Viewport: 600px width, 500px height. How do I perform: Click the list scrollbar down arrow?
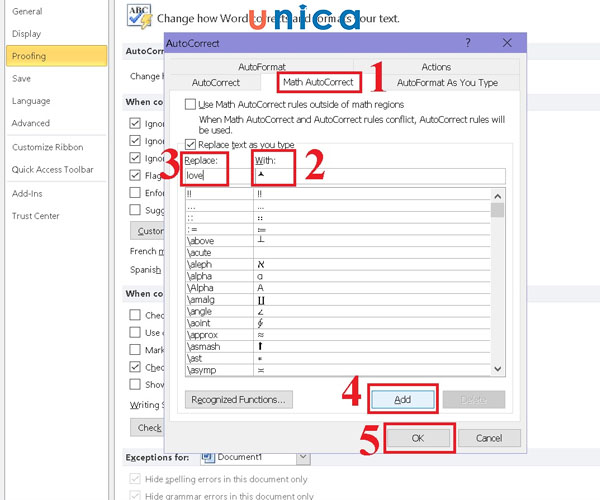point(497,369)
